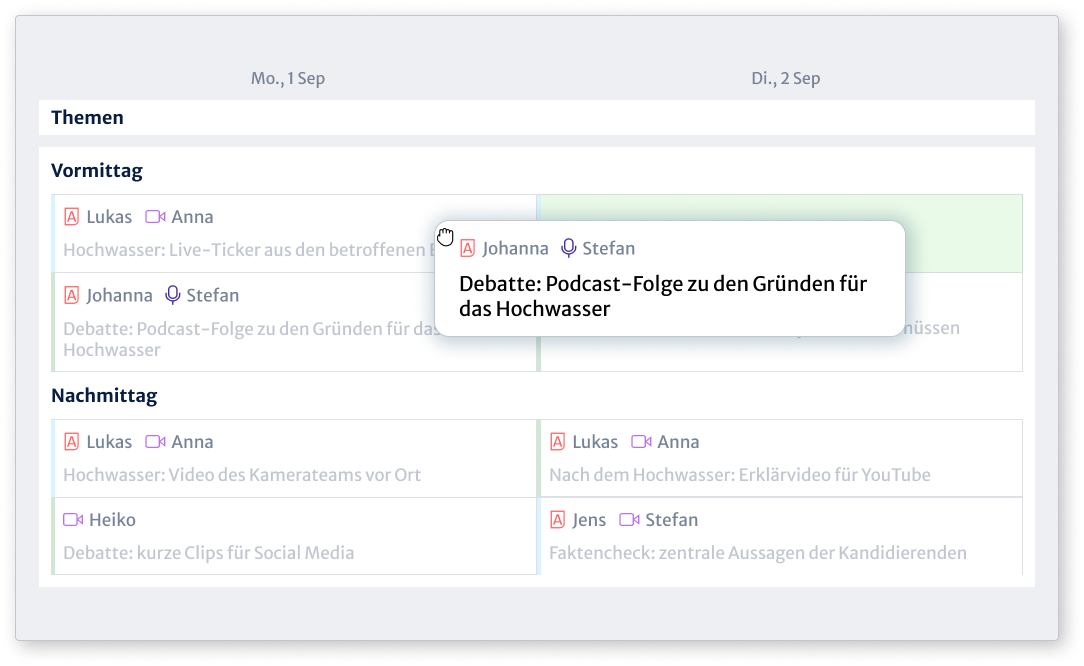Click the red text icon beside Lukas in Monday Vormittag
1084x666 pixels.
71,216
